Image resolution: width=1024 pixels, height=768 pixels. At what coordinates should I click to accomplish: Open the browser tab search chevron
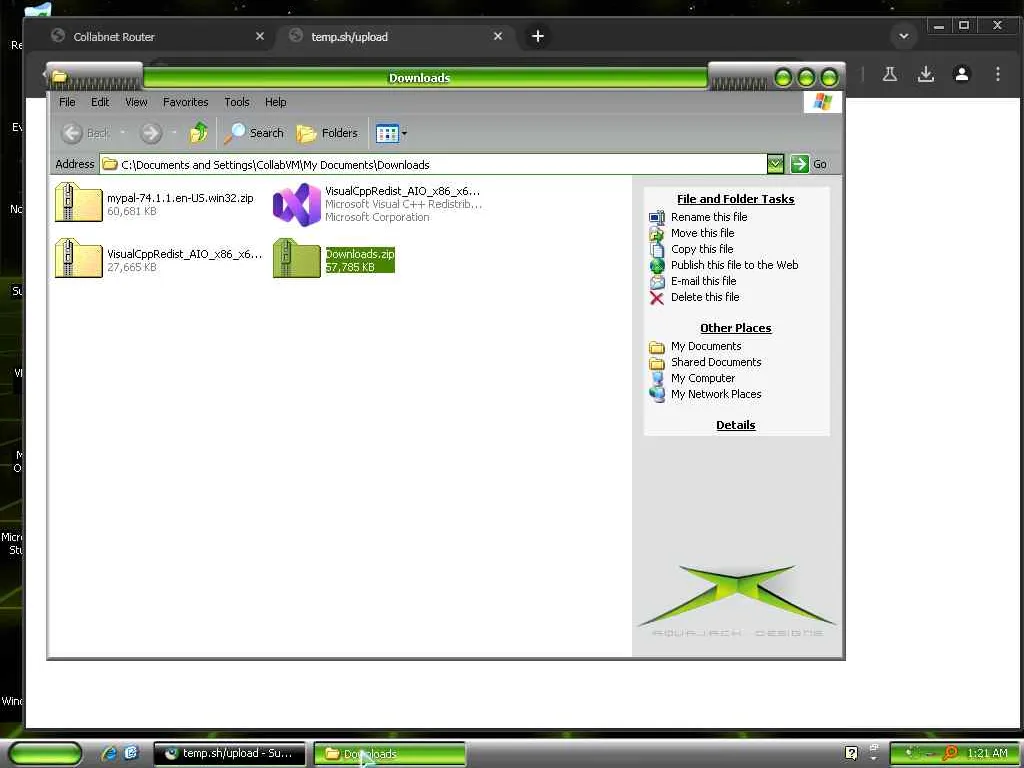pos(904,37)
